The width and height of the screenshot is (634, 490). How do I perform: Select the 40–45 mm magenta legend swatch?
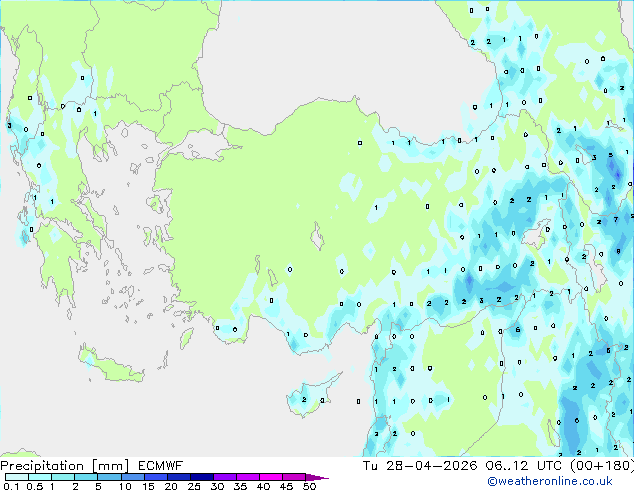[x=271, y=477]
